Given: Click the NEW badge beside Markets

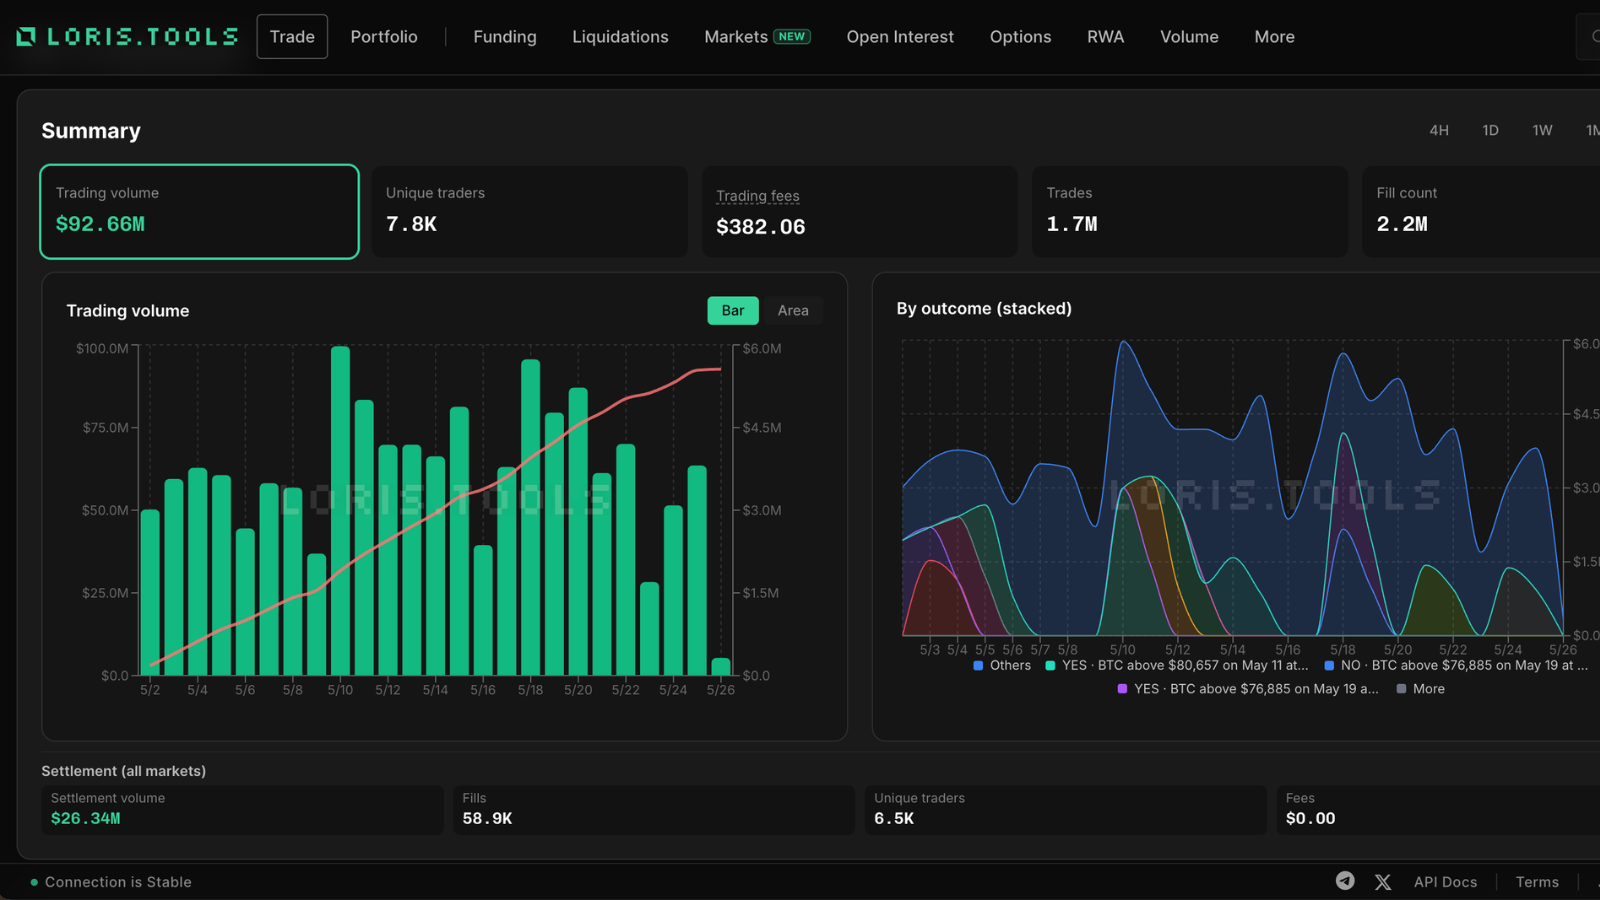Looking at the screenshot, I should click(792, 36).
